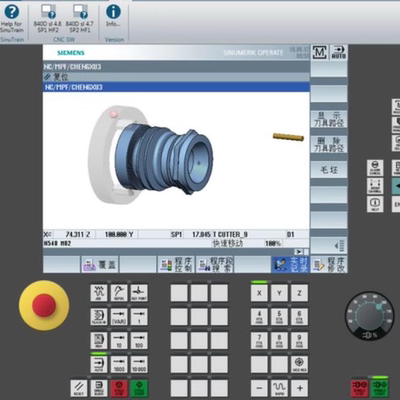Open Help for SinuTrain

[x=12, y=19]
